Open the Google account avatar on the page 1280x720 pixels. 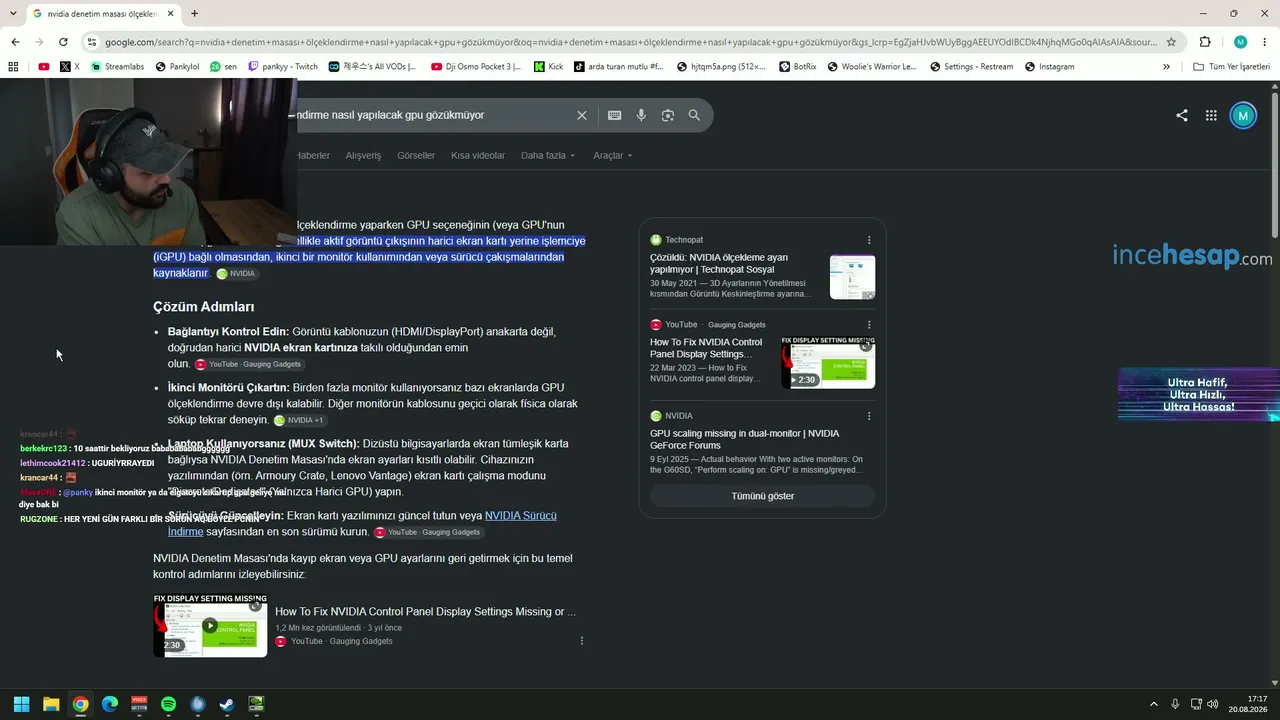point(1242,115)
